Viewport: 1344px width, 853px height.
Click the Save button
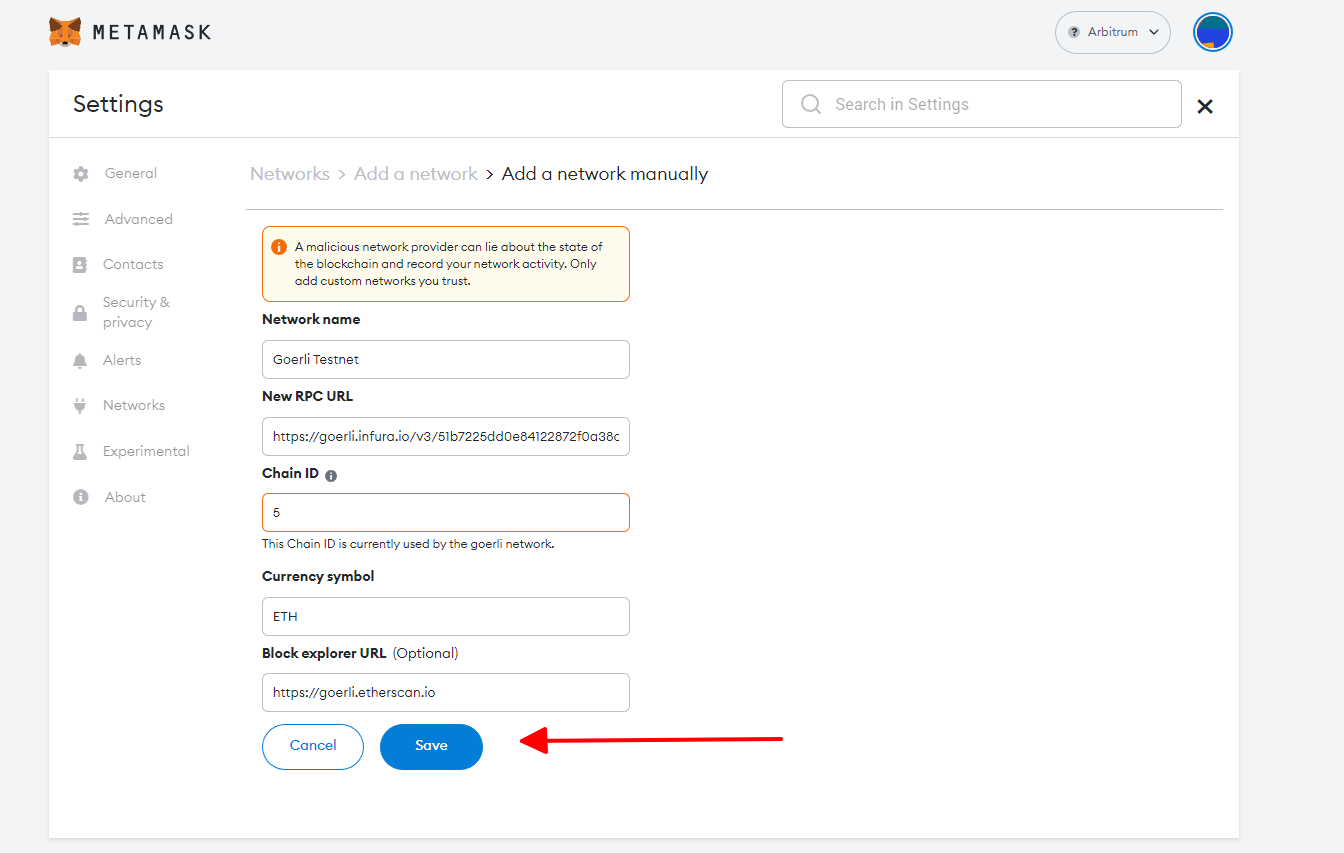[431, 746]
